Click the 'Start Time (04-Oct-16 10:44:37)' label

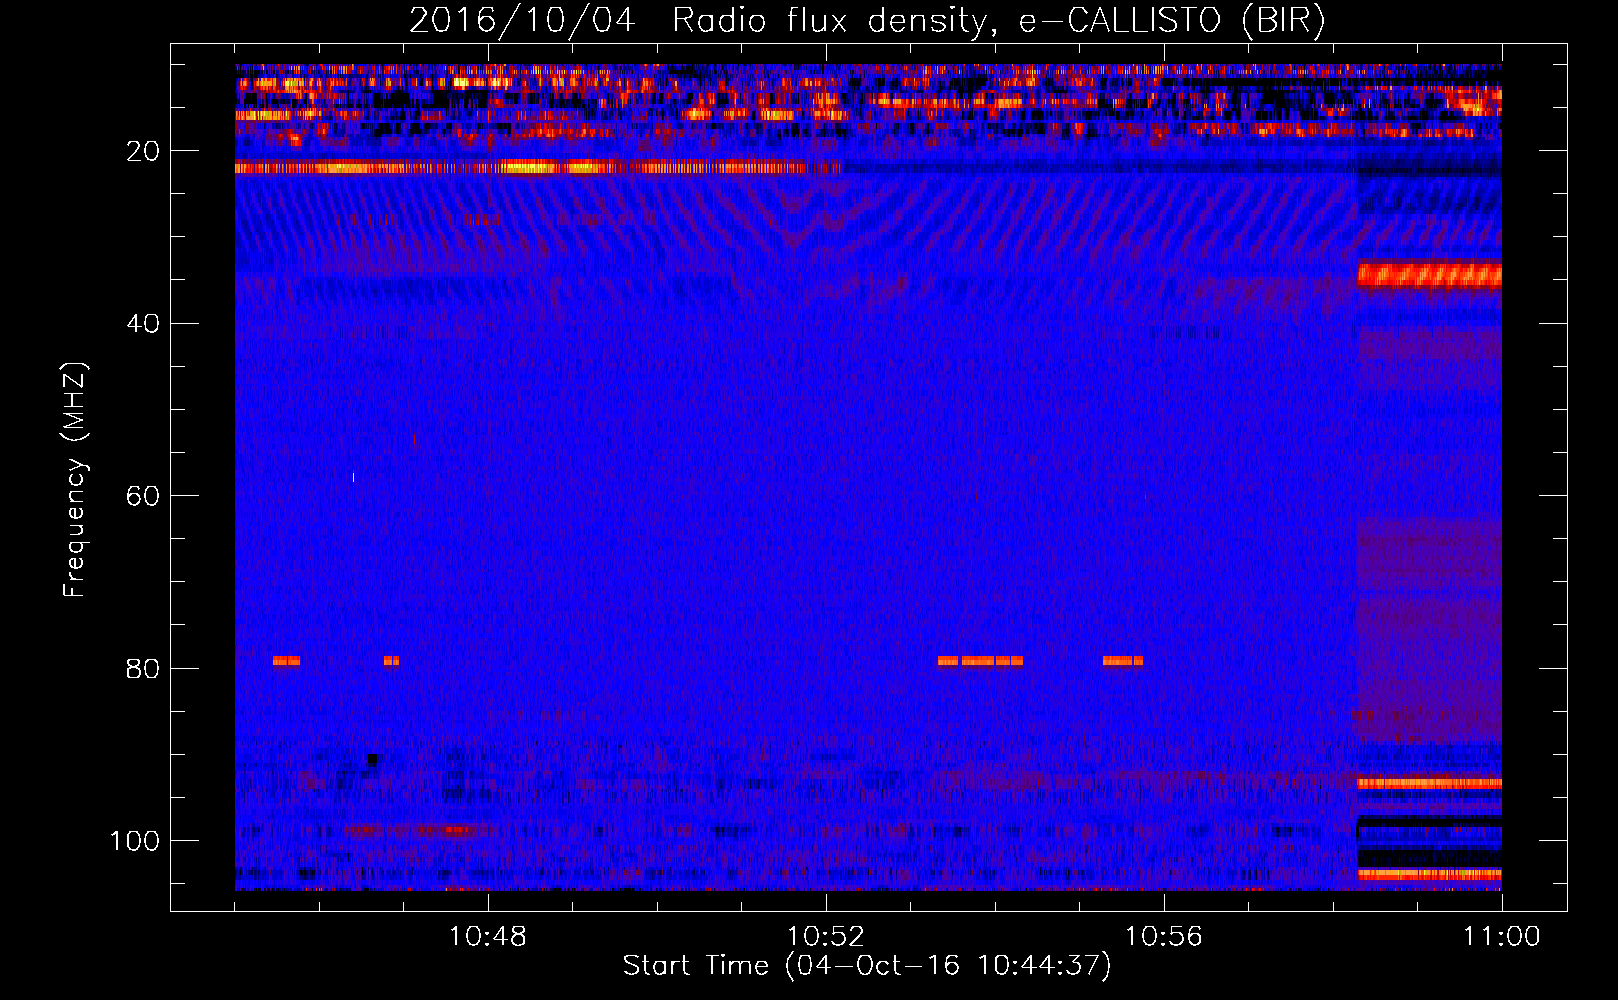click(867, 966)
